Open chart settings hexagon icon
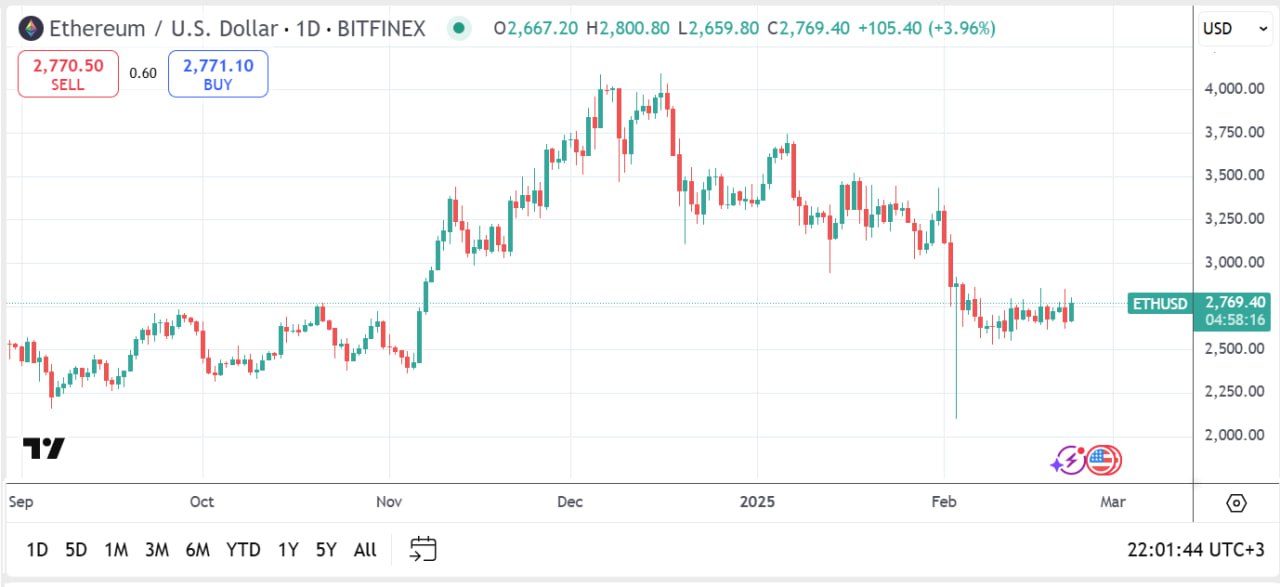1280x587 pixels. [1236, 502]
